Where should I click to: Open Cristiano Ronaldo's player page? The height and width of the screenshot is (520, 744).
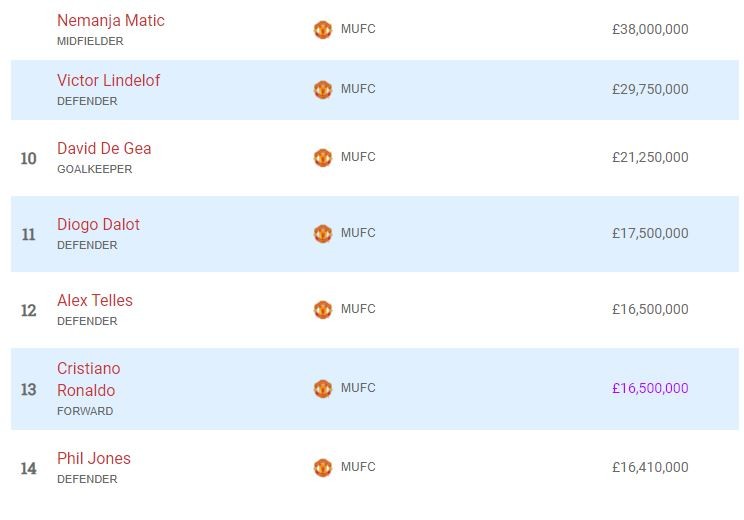[x=87, y=380]
